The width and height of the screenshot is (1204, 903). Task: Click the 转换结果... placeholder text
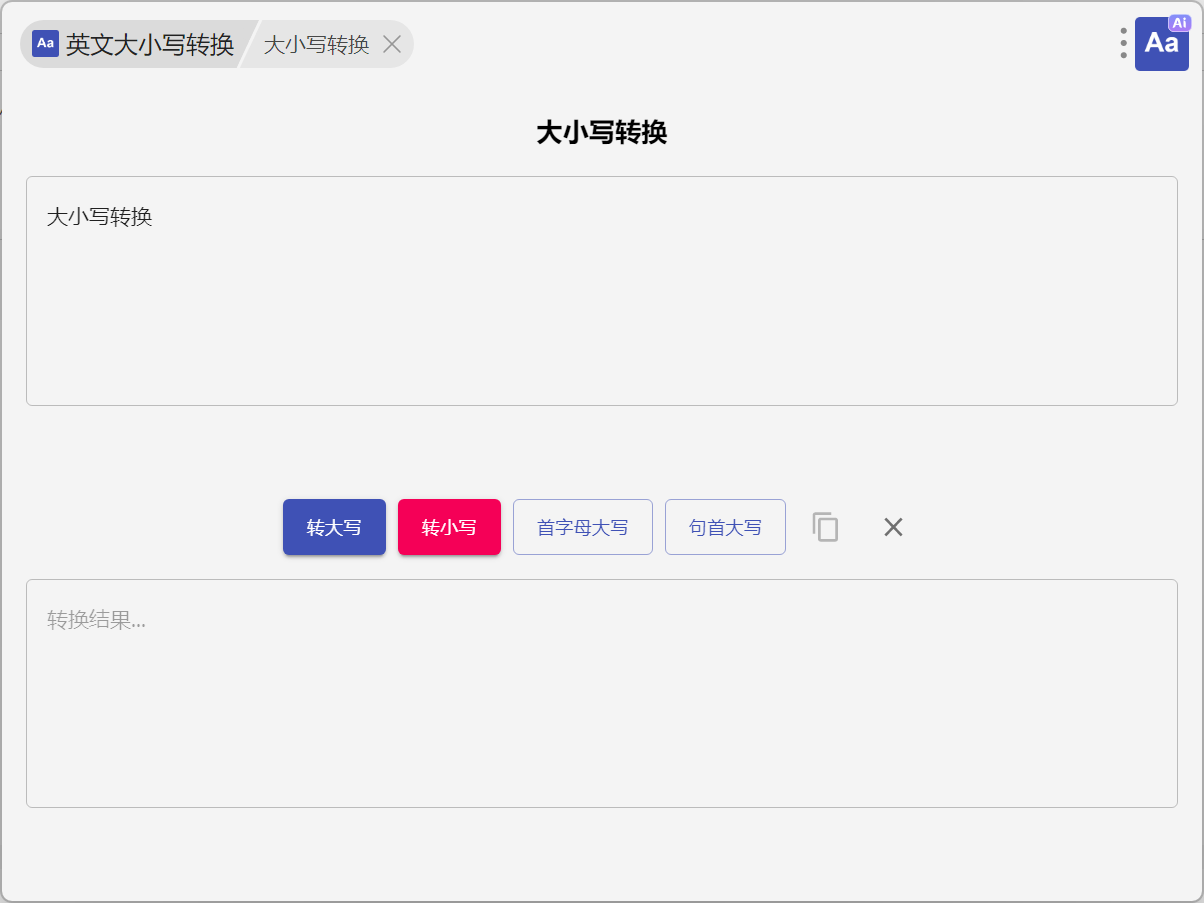pos(96,620)
